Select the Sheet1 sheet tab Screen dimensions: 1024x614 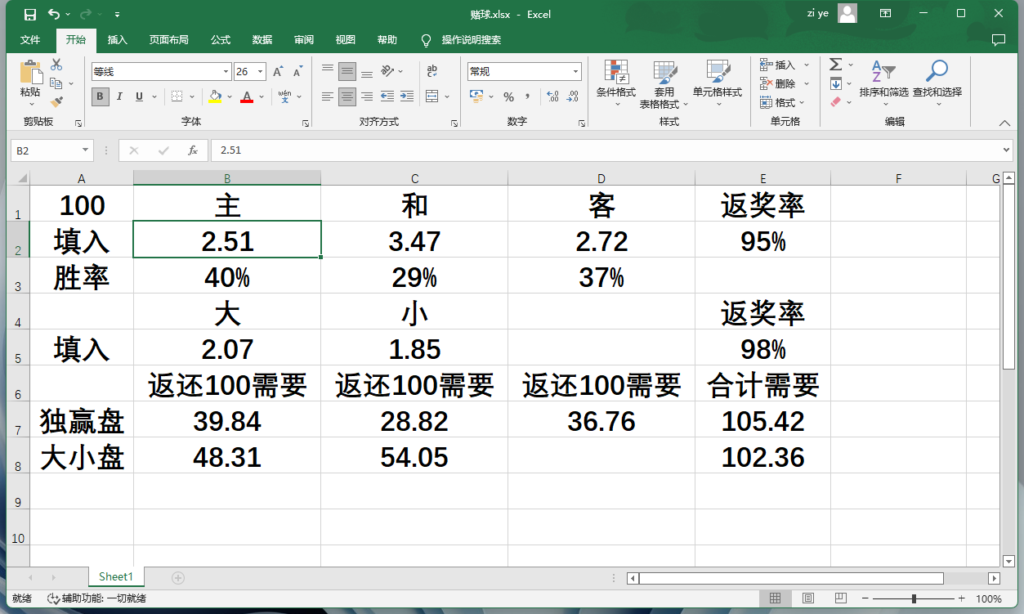point(114,577)
